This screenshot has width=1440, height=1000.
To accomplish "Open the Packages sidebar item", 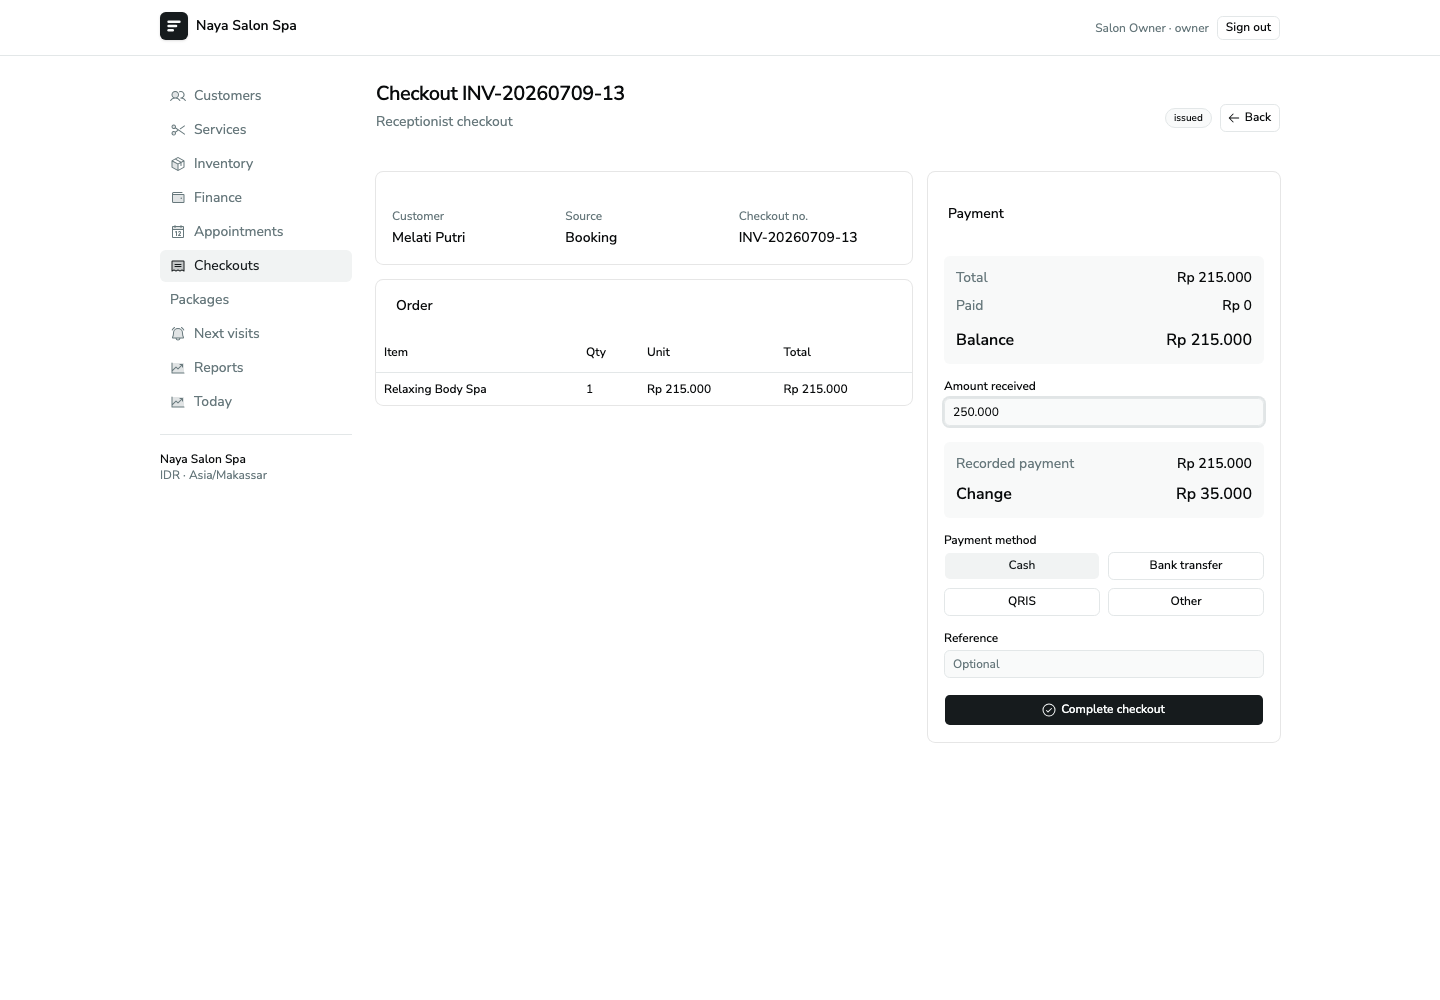I will [256, 300].
